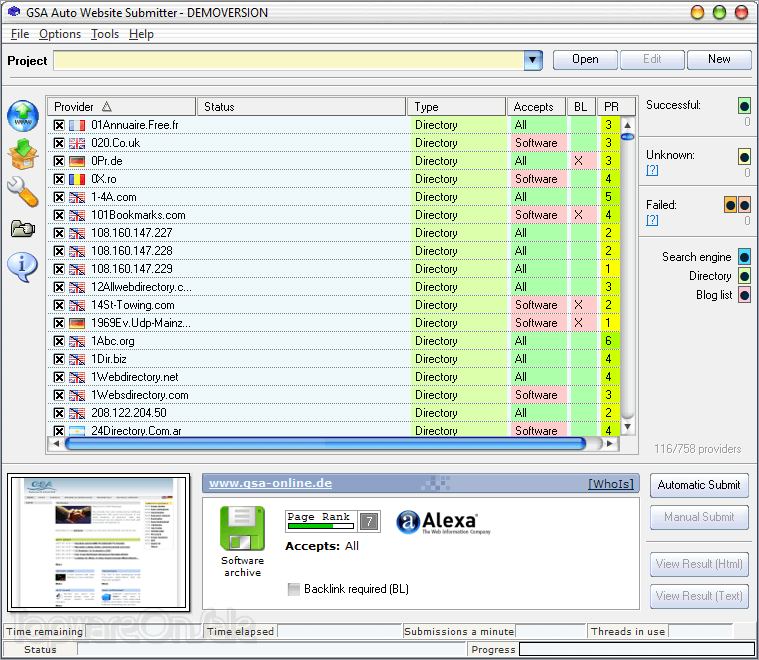Screen dimensions: 759x660
Task: Click the Romanian flag beside 0X.ro
Action: [x=77, y=179]
